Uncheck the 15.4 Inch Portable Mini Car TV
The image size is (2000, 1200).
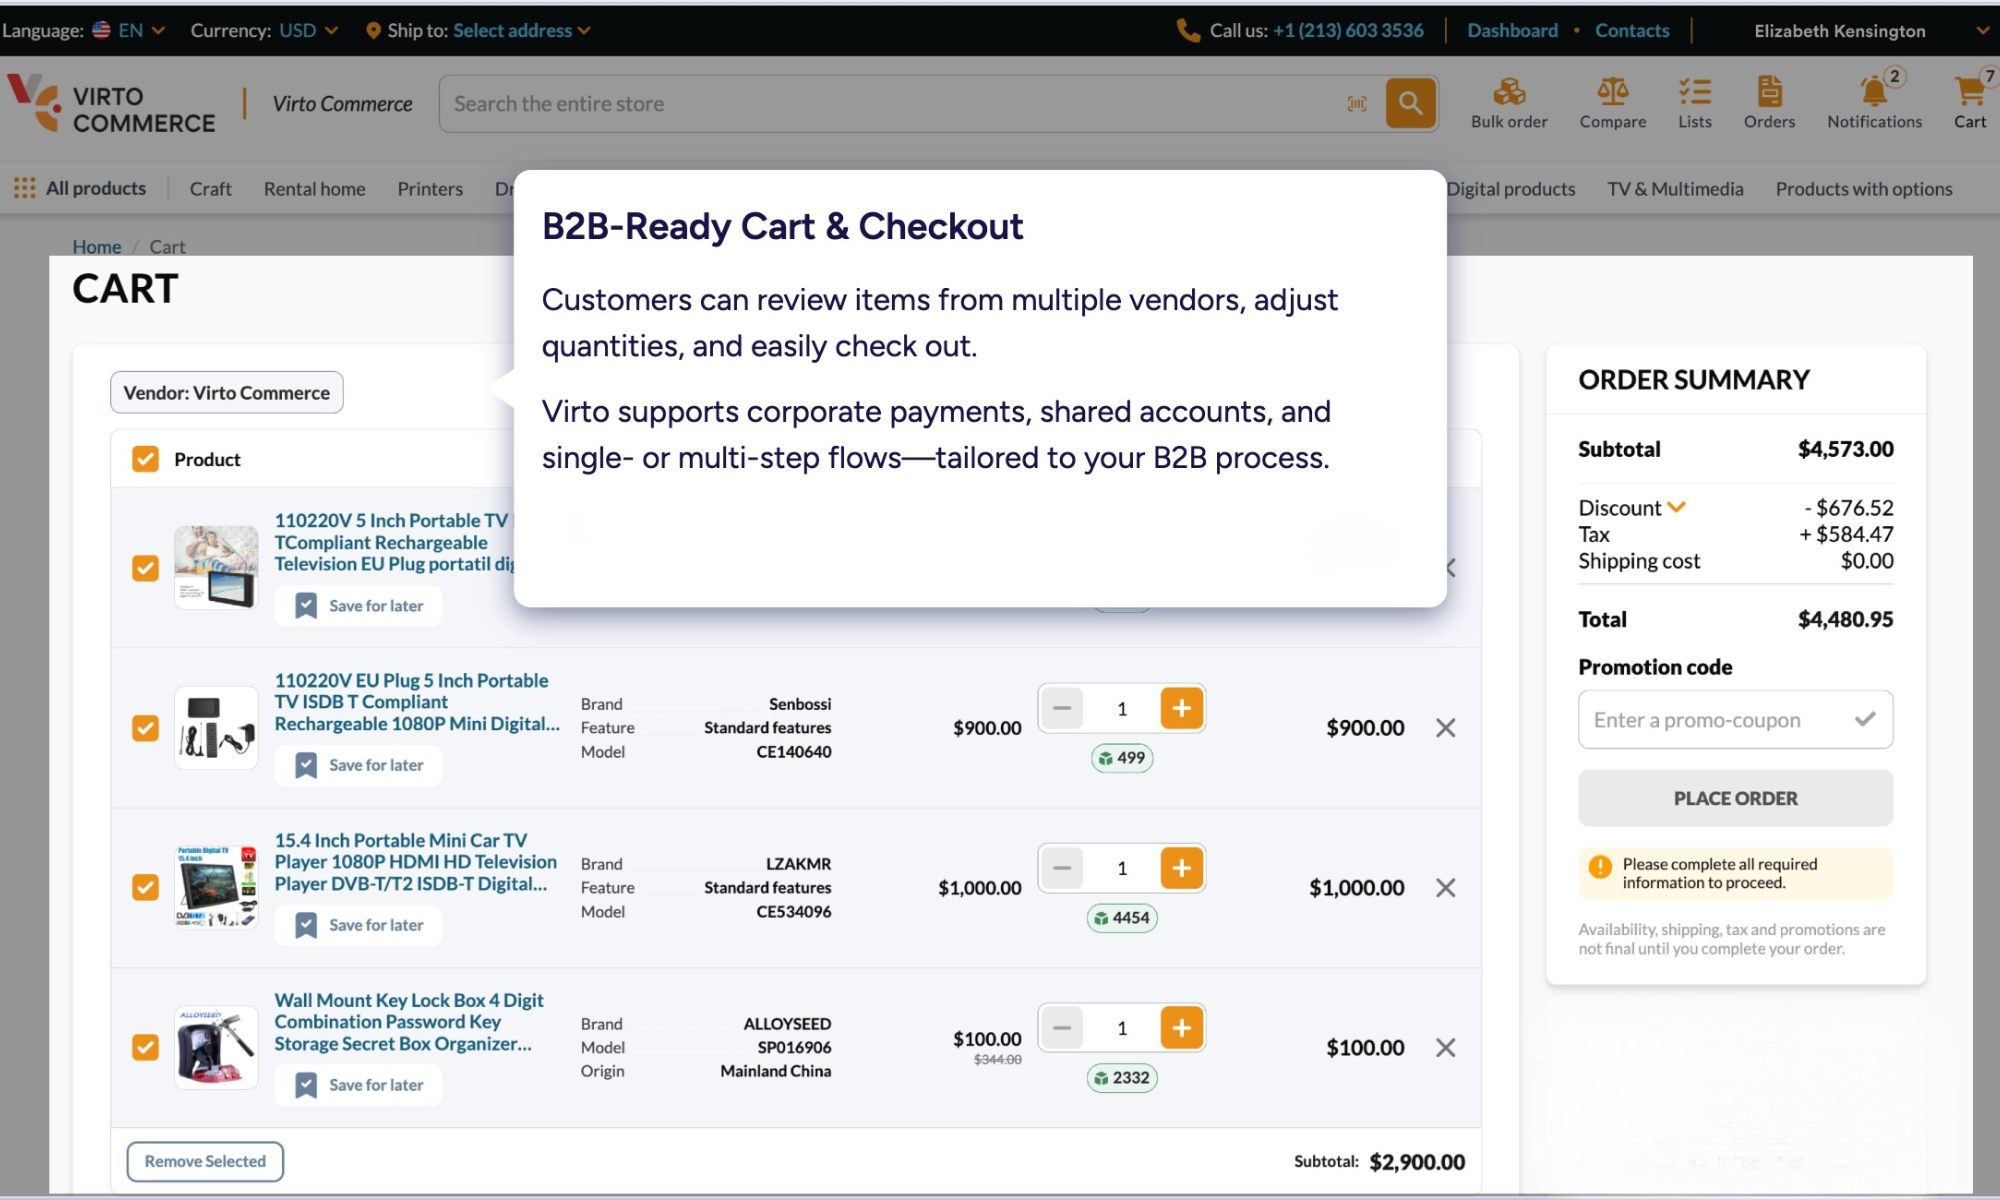click(x=146, y=888)
